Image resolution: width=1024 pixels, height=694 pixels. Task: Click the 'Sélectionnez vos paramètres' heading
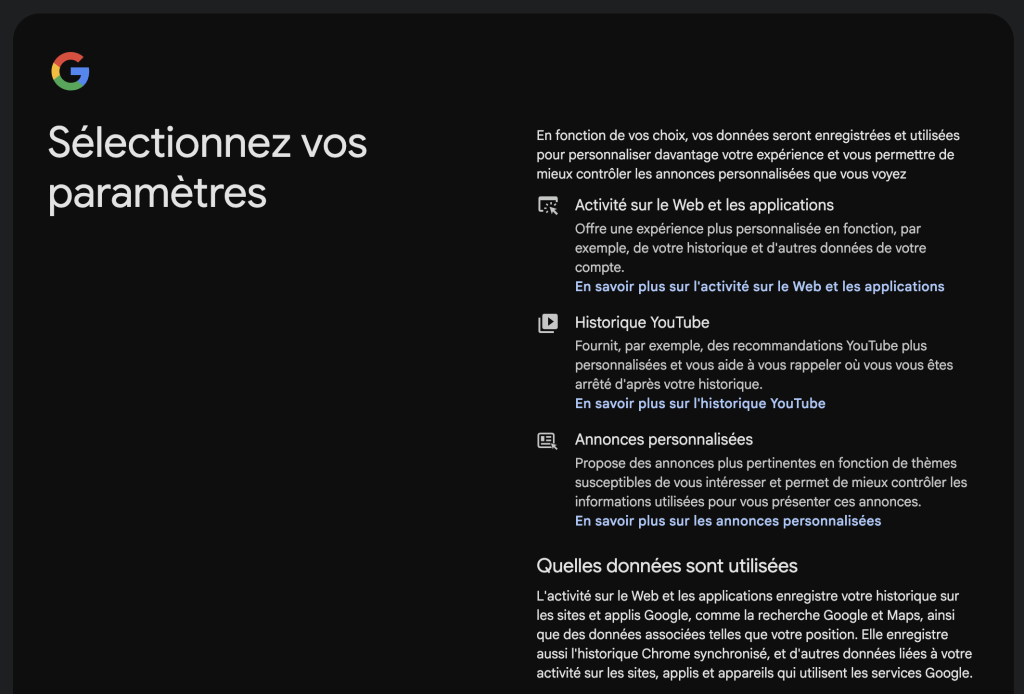pyautogui.click(x=208, y=168)
